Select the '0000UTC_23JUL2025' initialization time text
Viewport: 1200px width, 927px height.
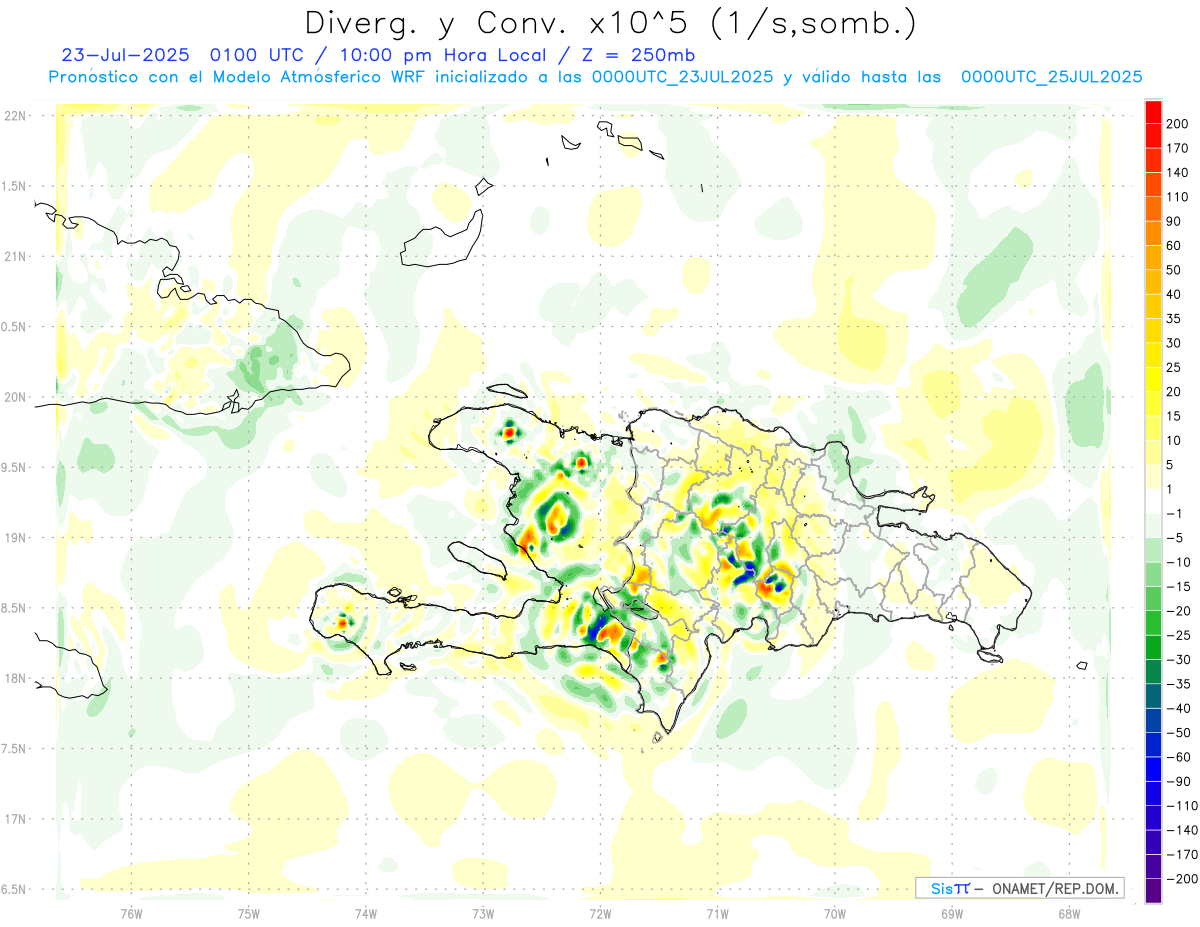click(682, 77)
